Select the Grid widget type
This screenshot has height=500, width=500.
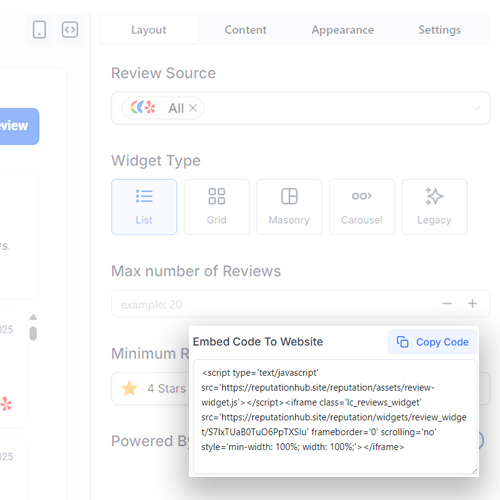(217, 207)
